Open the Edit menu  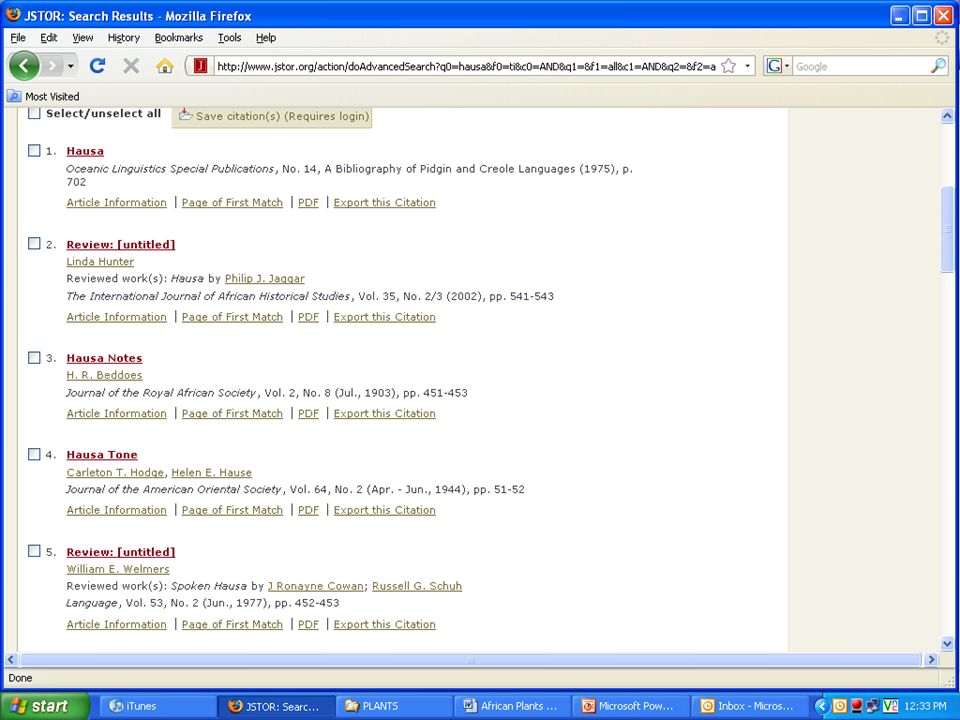pyautogui.click(x=48, y=37)
